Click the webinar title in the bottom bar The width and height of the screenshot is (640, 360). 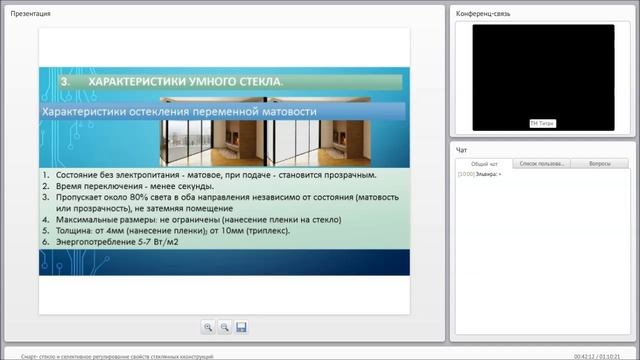pos(117,356)
